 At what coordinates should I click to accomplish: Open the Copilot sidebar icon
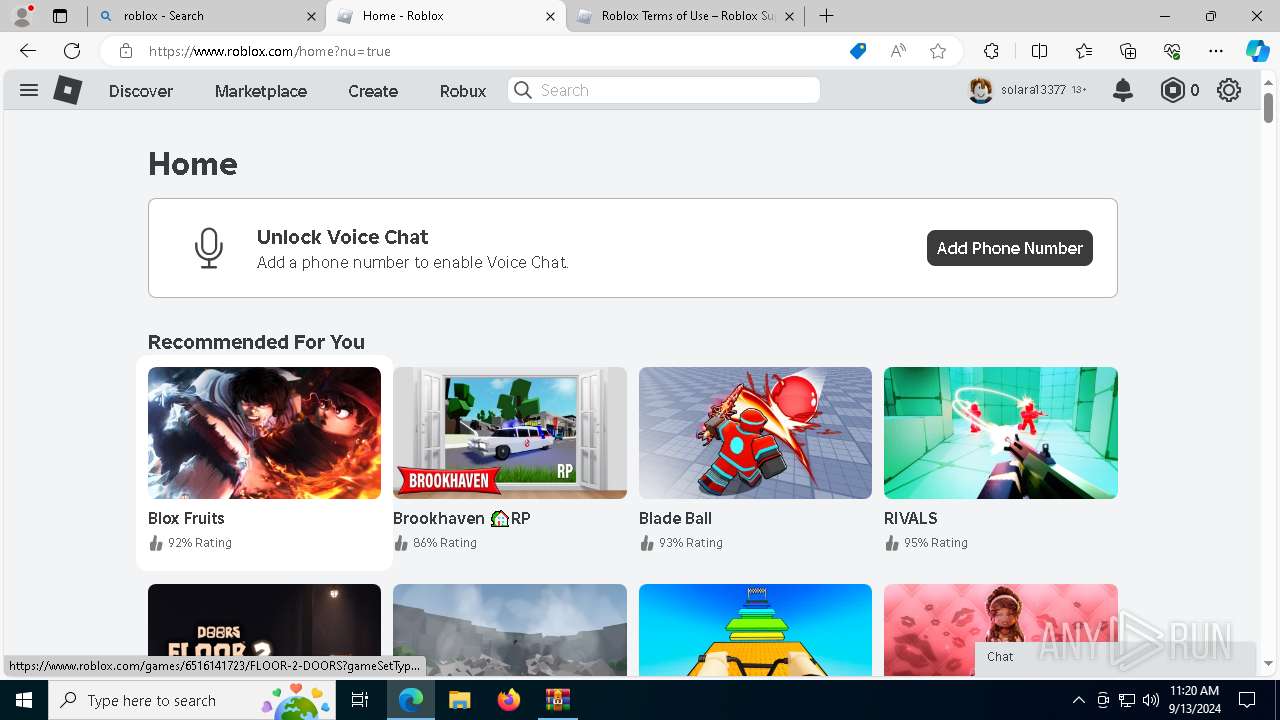[x=1257, y=51]
